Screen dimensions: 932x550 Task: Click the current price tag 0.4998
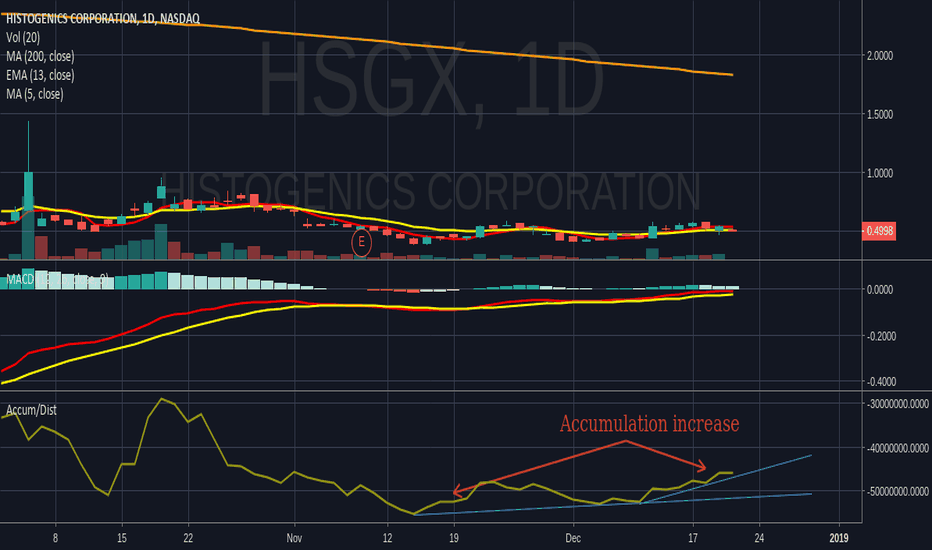(879, 231)
